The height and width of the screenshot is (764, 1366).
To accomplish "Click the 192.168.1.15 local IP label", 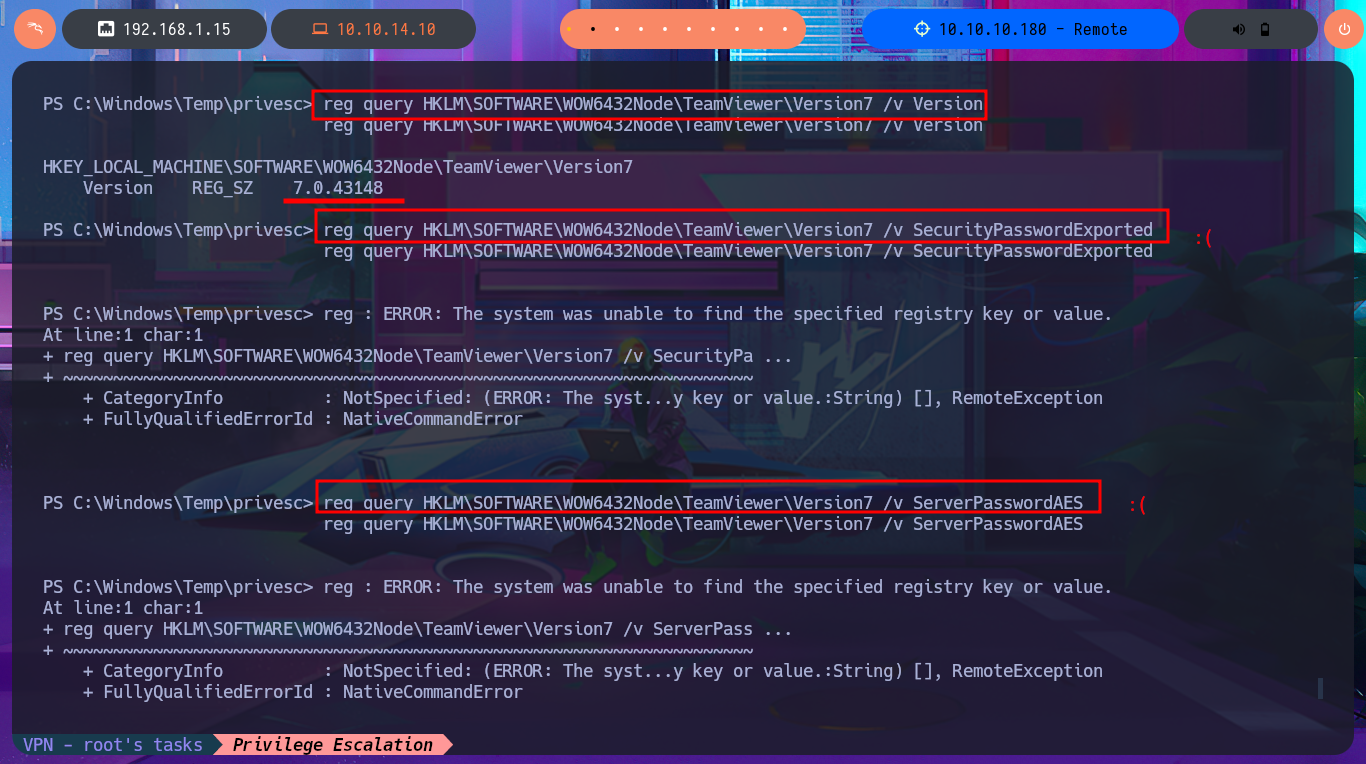I will pyautogui.click(x=177, y=30).
